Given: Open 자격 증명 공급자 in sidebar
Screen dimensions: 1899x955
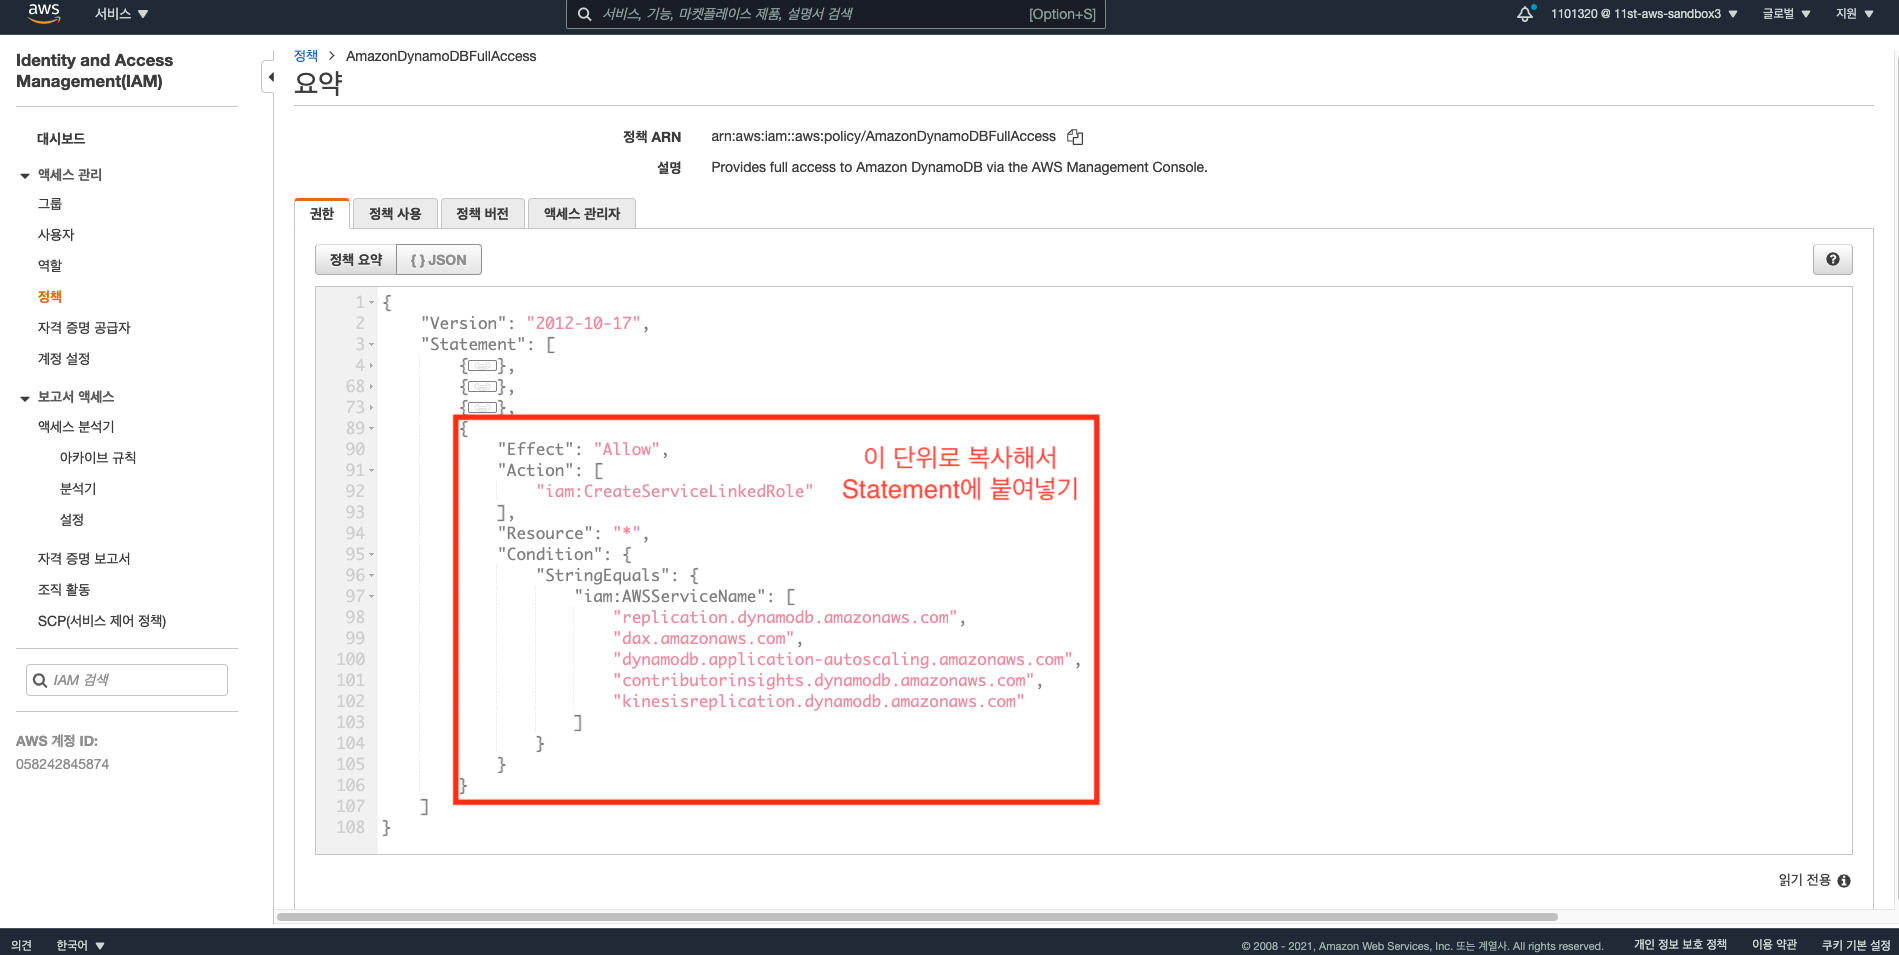Looking at the screenshot, I should (84, 328).
